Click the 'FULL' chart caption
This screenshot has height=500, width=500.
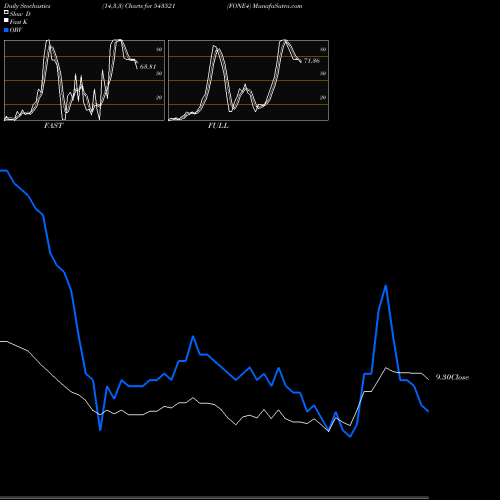pyautogui.click(x=218, y=126)
